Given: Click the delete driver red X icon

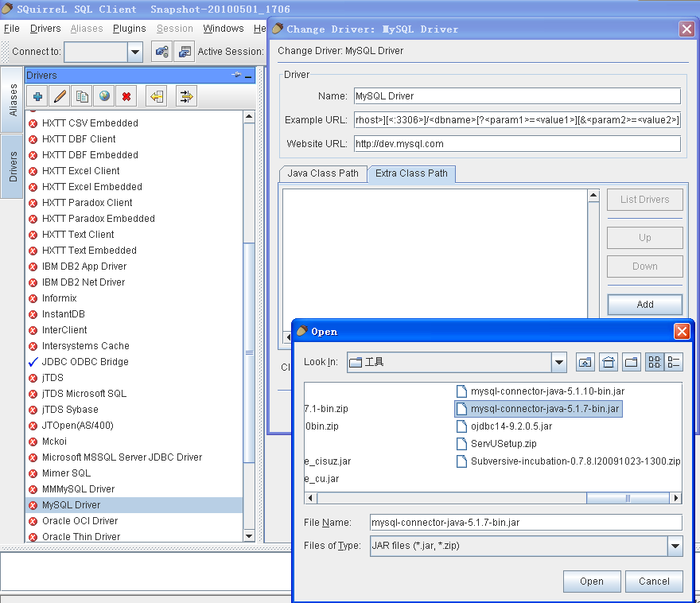Looking at the screenshot, I should point(126,96).
